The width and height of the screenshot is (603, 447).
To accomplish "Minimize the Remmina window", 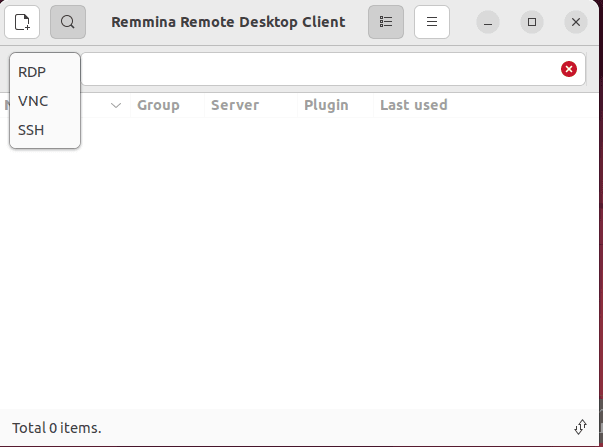I will pos(488,21).
